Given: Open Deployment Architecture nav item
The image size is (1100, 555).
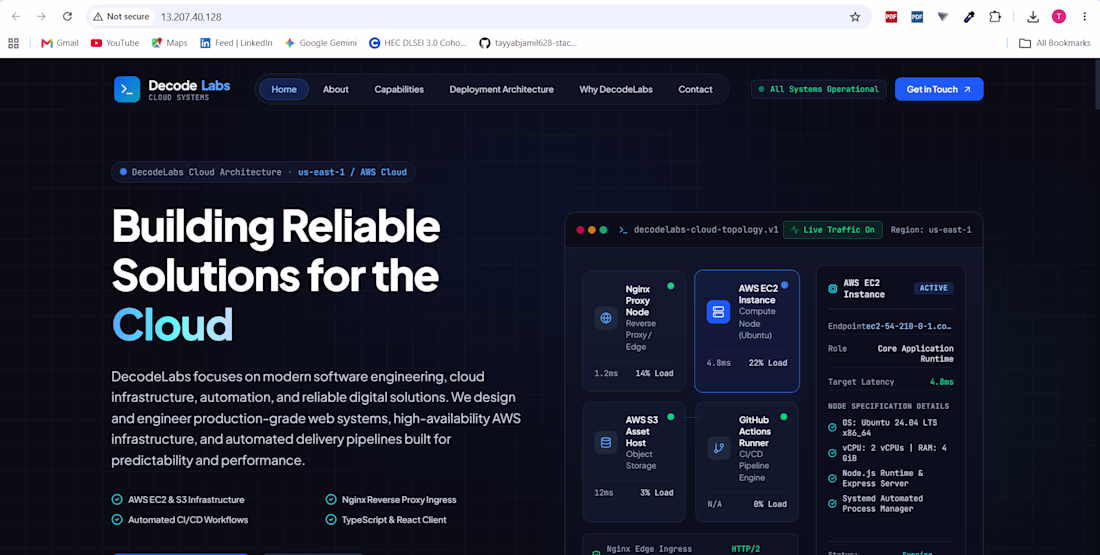Looking at the screenshot, I should coord(502,89).
